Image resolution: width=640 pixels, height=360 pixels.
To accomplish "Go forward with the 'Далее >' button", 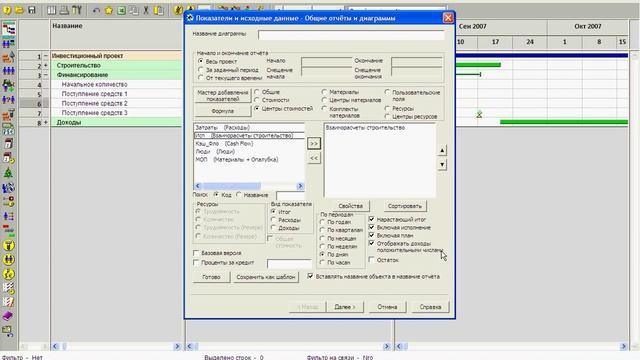I will [345, 307].
